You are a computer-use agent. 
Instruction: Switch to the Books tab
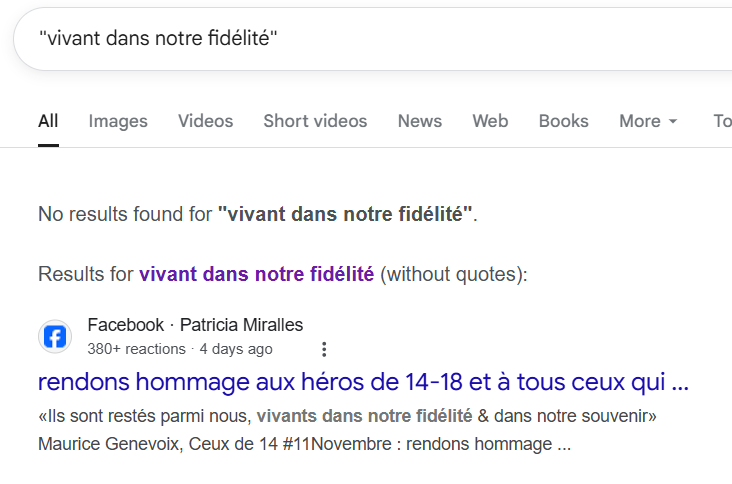(563, 121)
